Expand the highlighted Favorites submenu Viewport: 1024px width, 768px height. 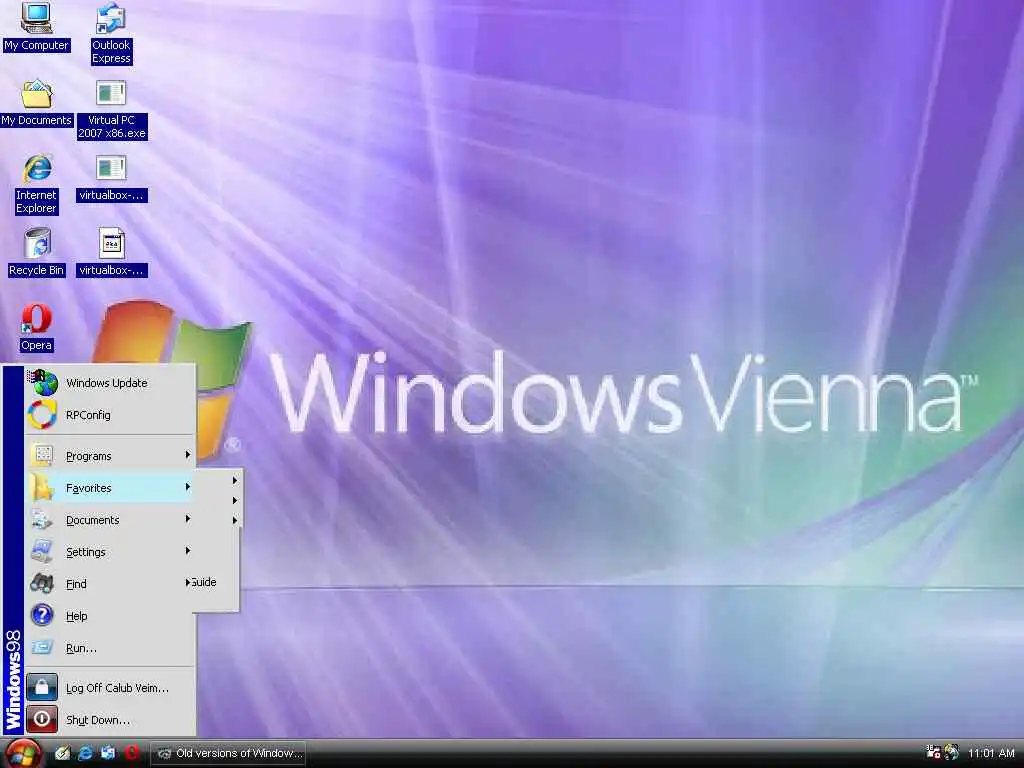click(110, 488)
